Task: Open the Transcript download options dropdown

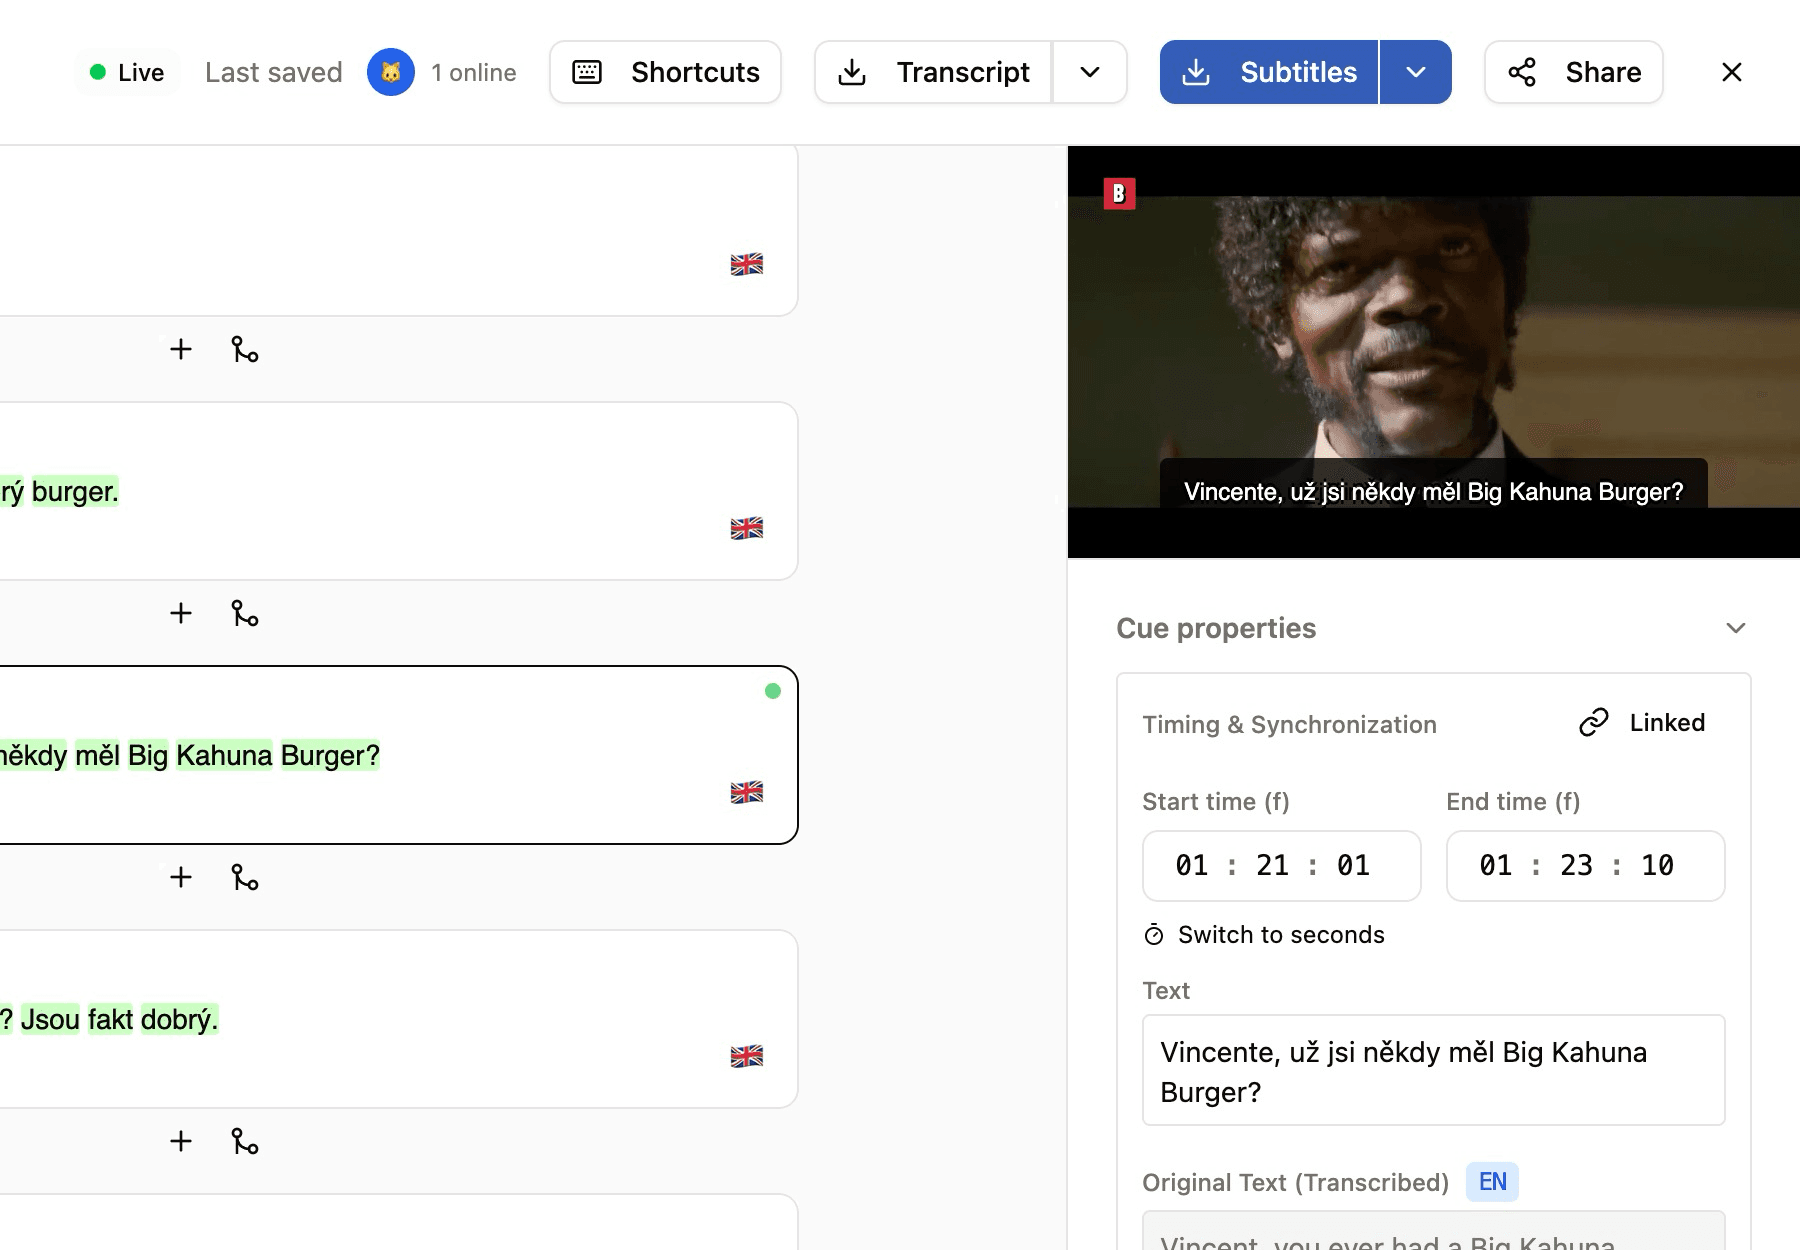Action: 1090,72
